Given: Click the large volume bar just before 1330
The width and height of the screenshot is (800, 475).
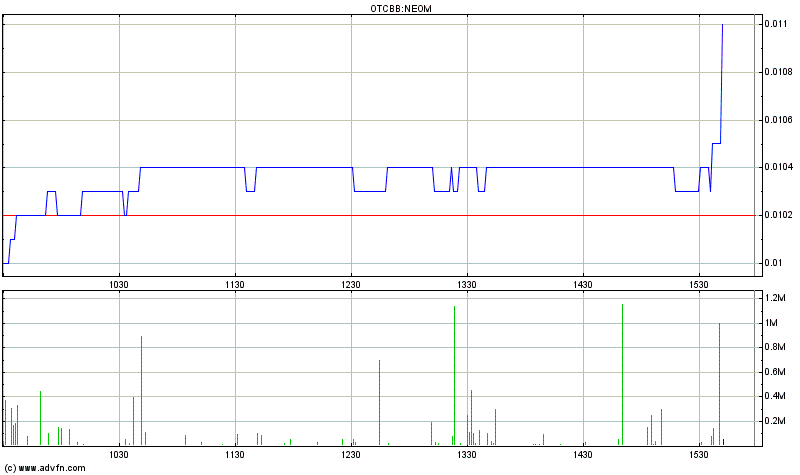Looking at the screenshot, I should 455,376.
